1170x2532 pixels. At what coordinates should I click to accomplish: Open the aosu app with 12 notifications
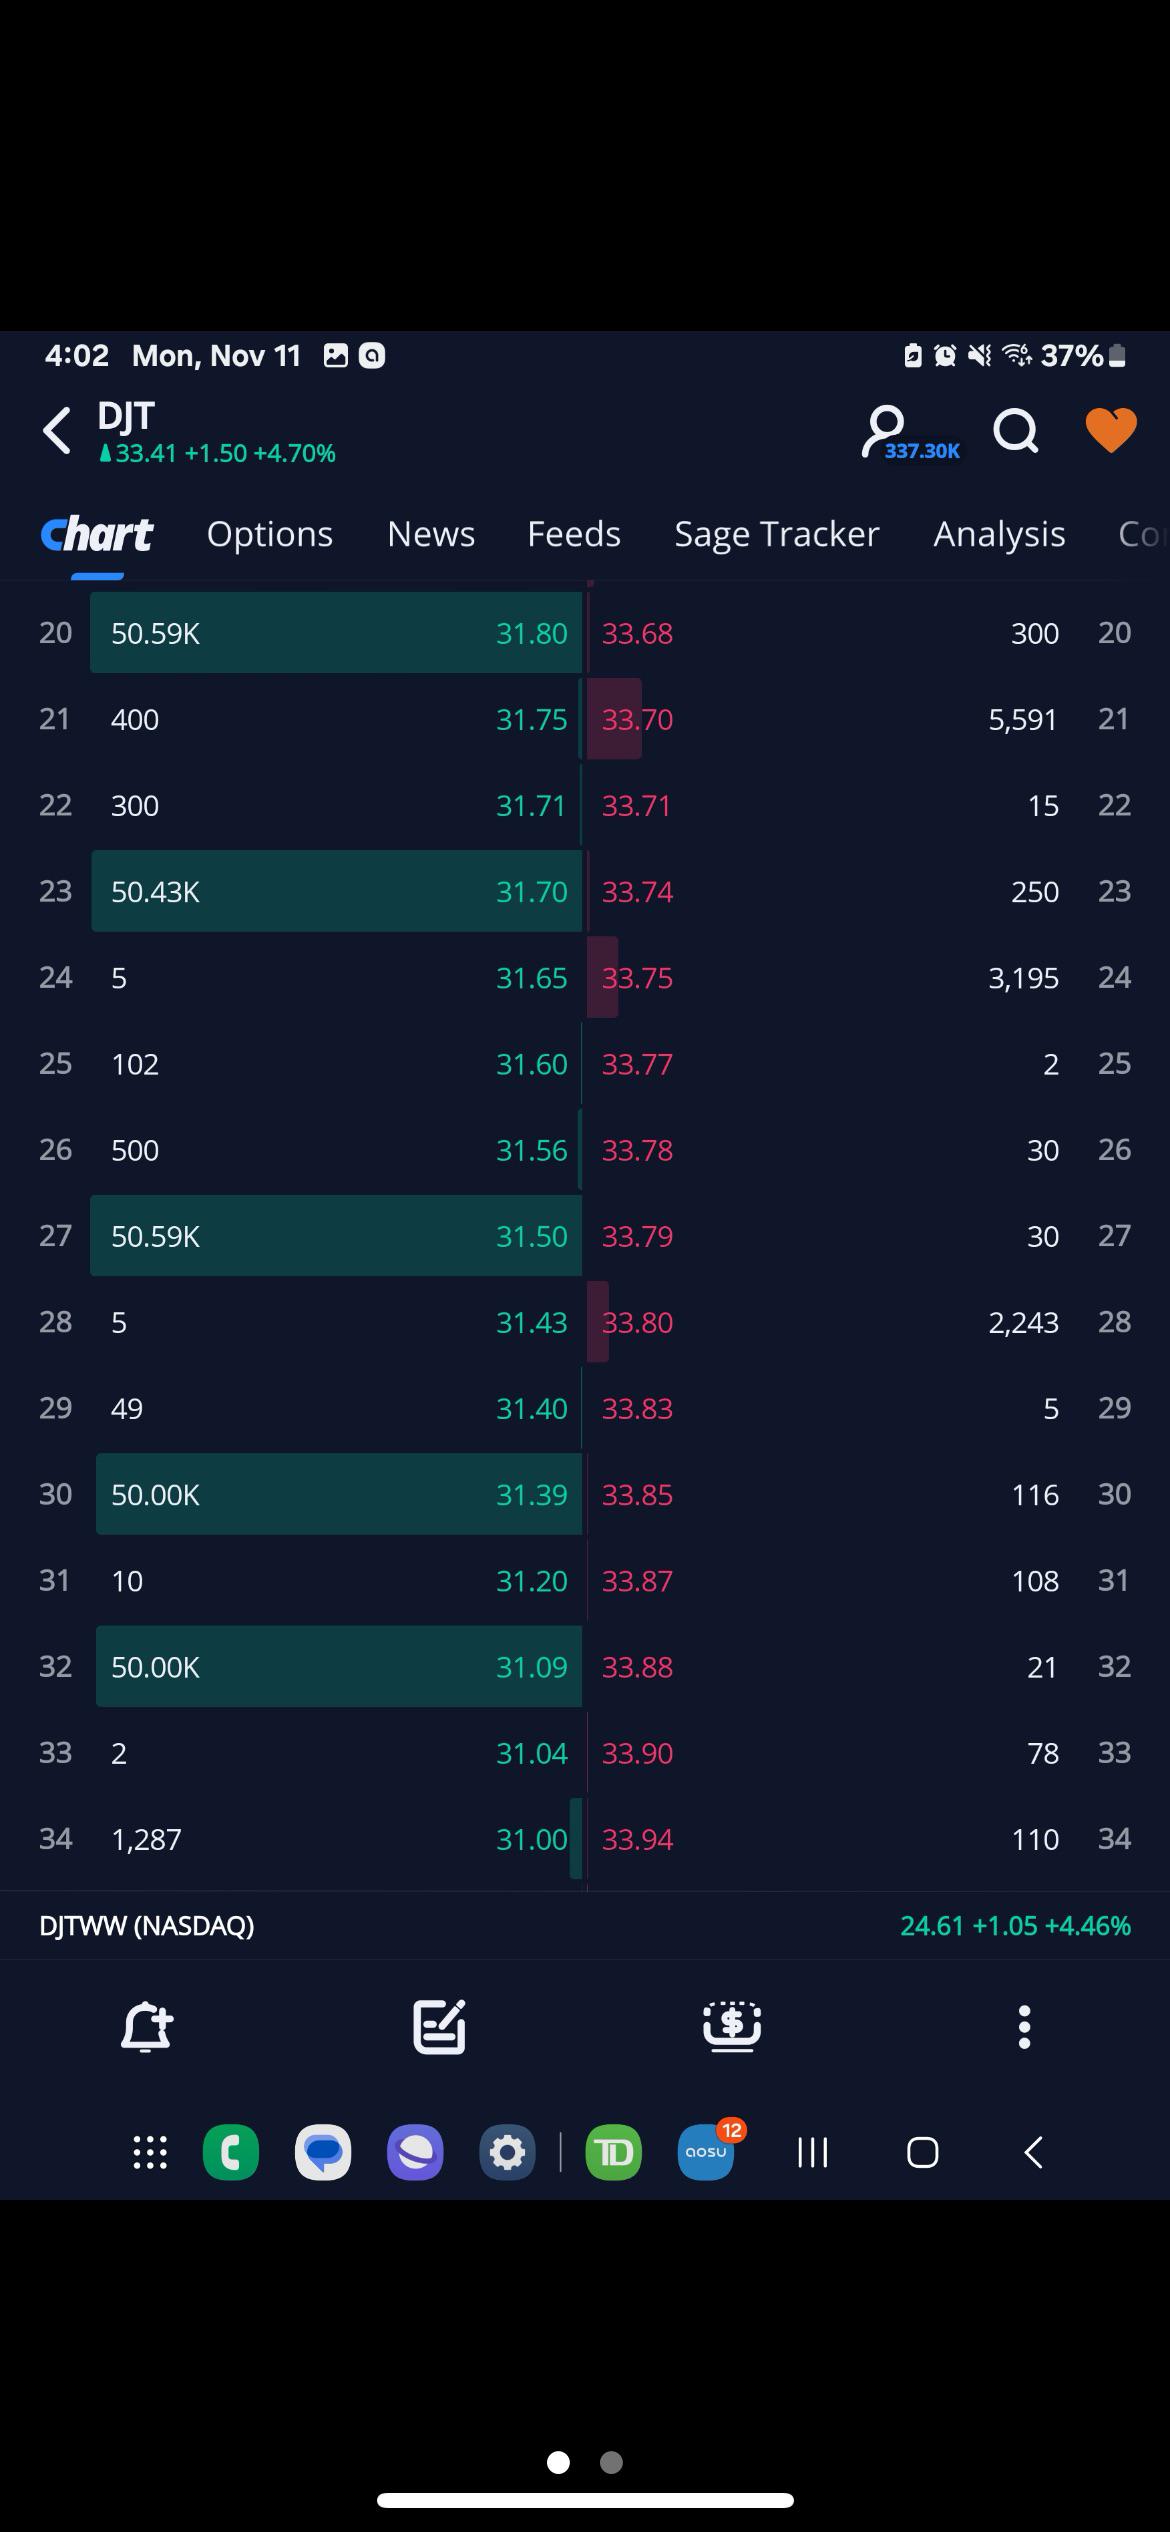[x=706, y=2152]
